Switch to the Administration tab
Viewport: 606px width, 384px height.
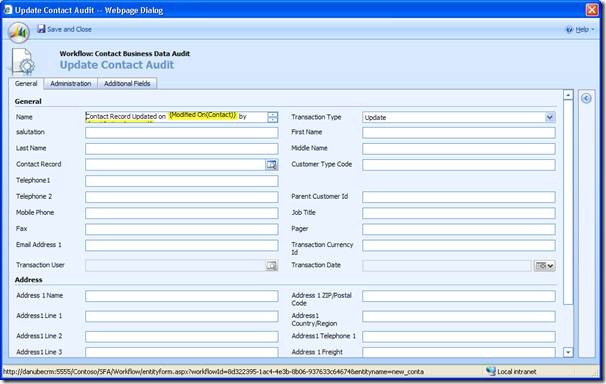point(71,83)
